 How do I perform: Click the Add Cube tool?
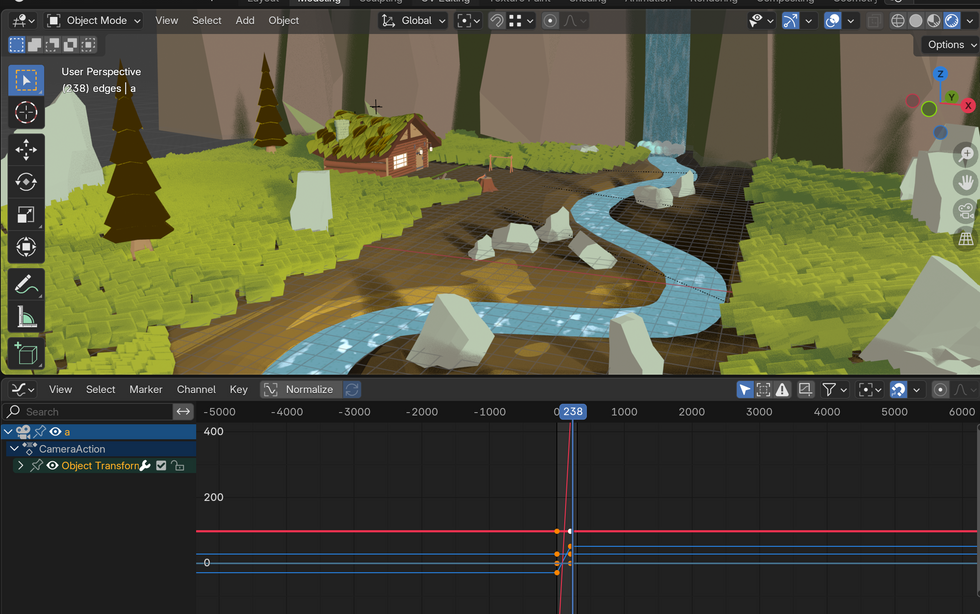point(26,354)
